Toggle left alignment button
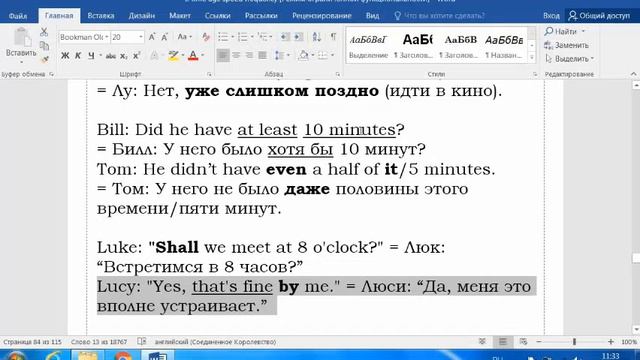640x360 pixels. [x=223, y=55]
